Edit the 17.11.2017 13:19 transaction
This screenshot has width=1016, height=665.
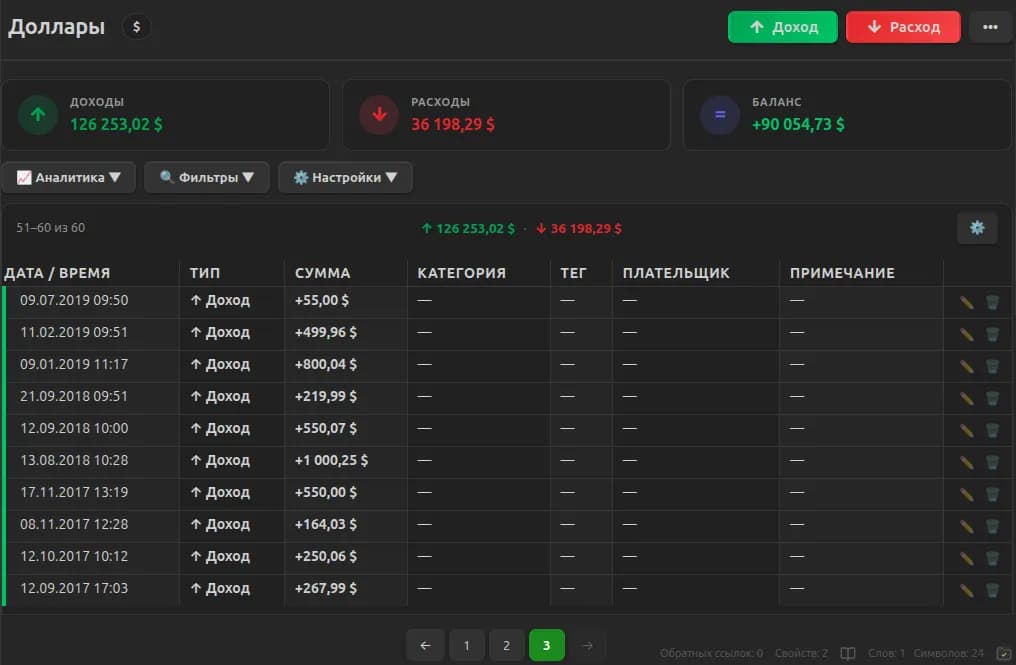966,494
